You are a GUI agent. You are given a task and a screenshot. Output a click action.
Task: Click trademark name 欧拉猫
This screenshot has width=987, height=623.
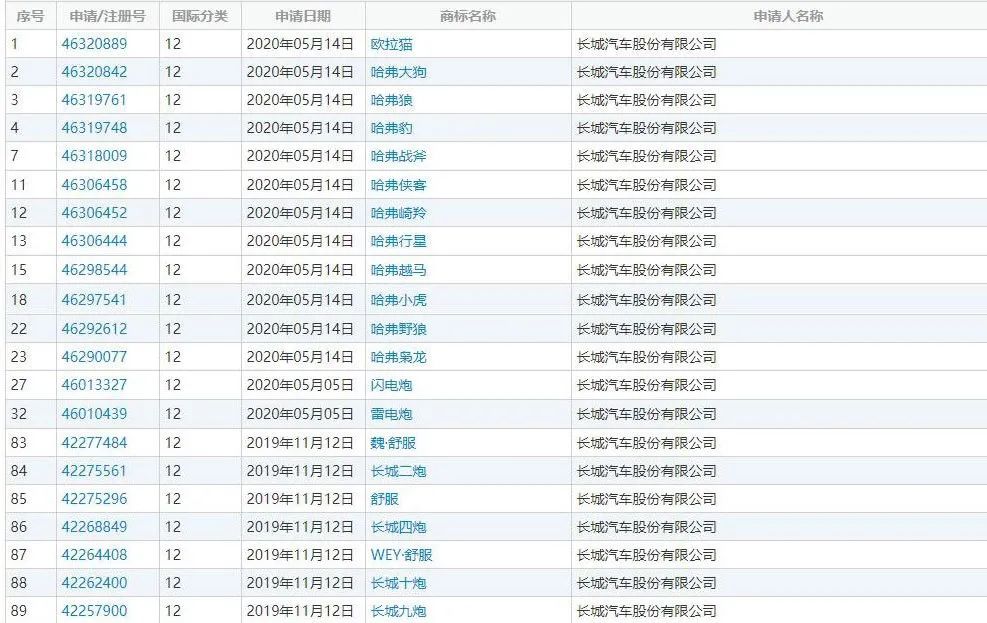click(391, 44)
